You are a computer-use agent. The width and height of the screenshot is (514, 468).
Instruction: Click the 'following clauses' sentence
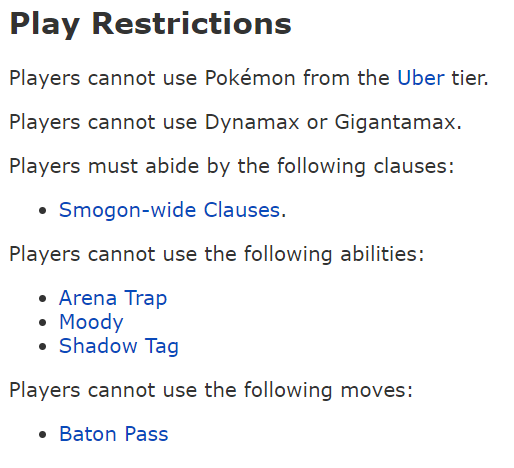pyautogui.click(x=232, y=166)
